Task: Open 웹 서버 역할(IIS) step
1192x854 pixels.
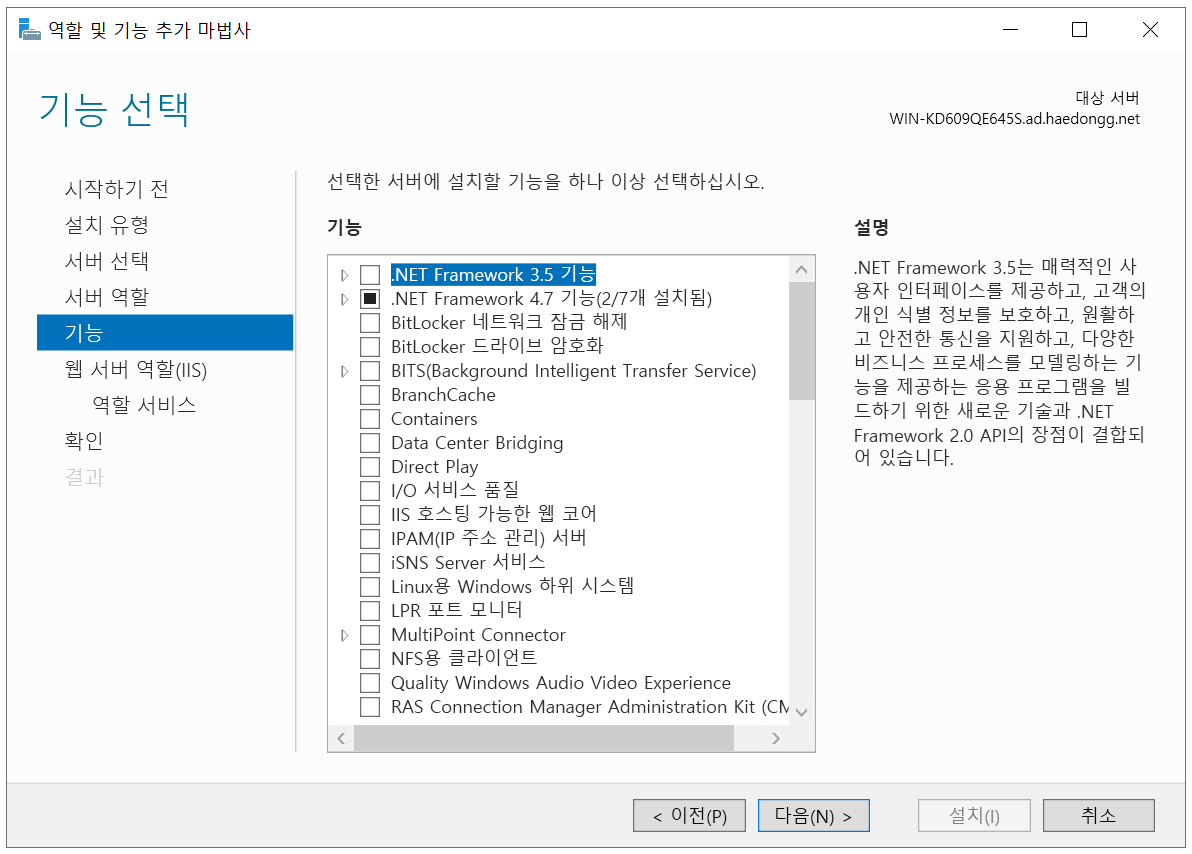Action: tap(135, 369)
